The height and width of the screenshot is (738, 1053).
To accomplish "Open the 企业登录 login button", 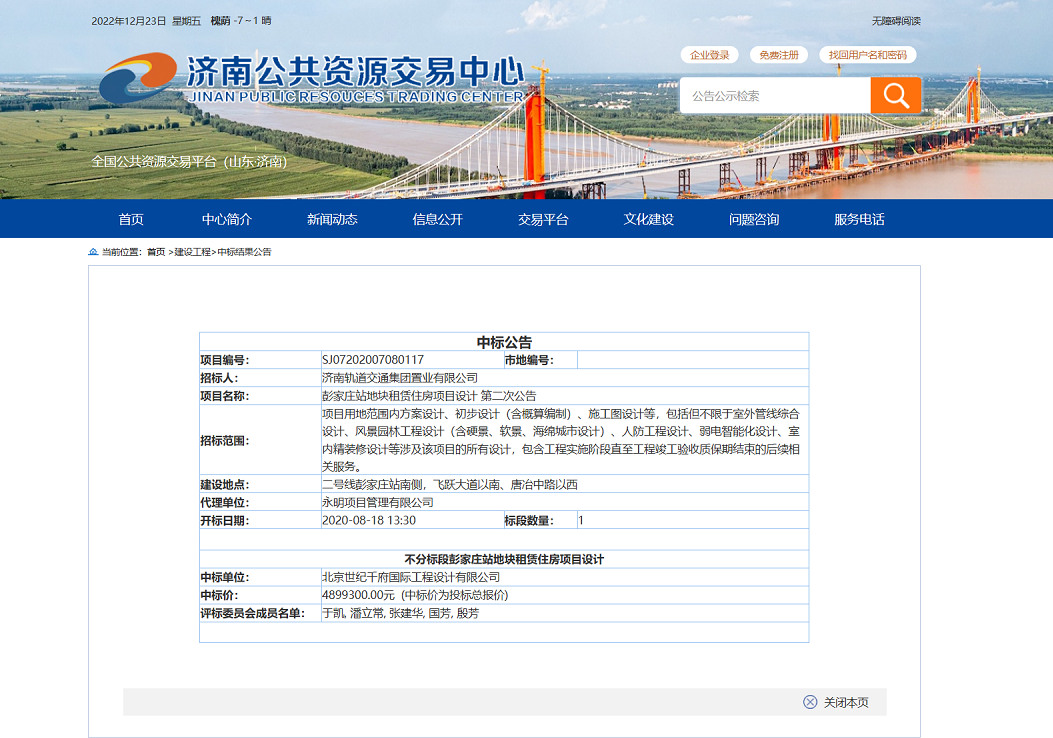I will coord(709,55).
